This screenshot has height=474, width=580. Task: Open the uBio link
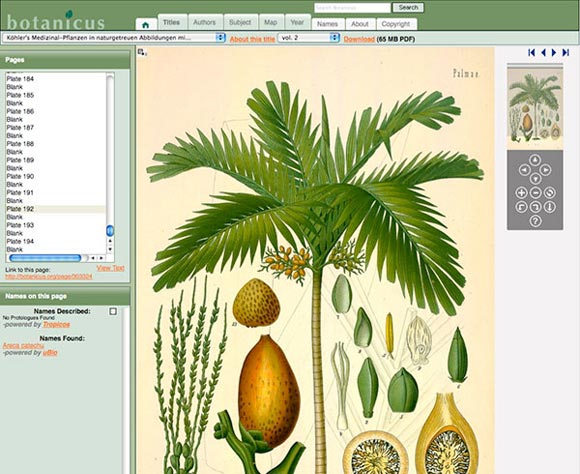pyautogui.click(x=50, y=353)
